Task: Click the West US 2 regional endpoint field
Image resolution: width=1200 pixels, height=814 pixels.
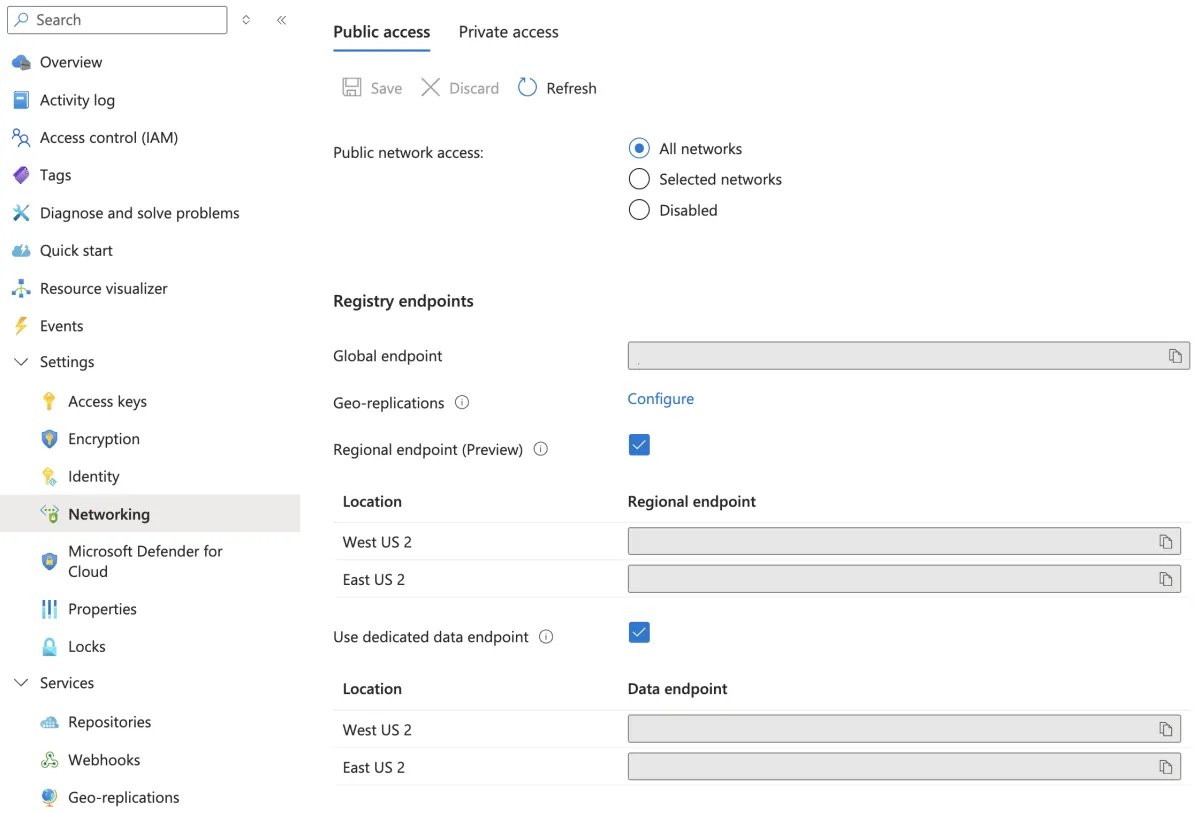Action: (904, 542)
